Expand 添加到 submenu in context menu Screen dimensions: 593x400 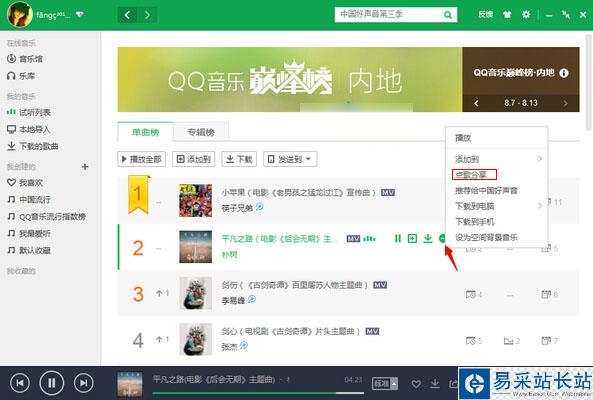(497, 159)
